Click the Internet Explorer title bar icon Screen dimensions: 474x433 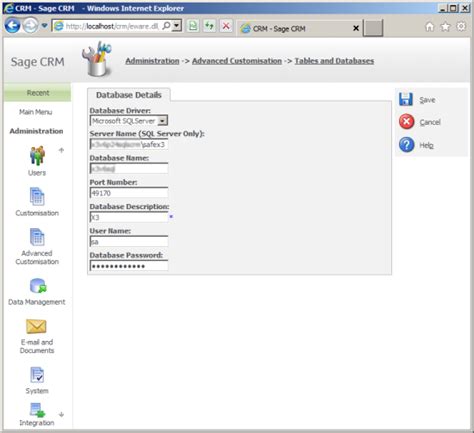pyautogui.click(x=8, y=8)
